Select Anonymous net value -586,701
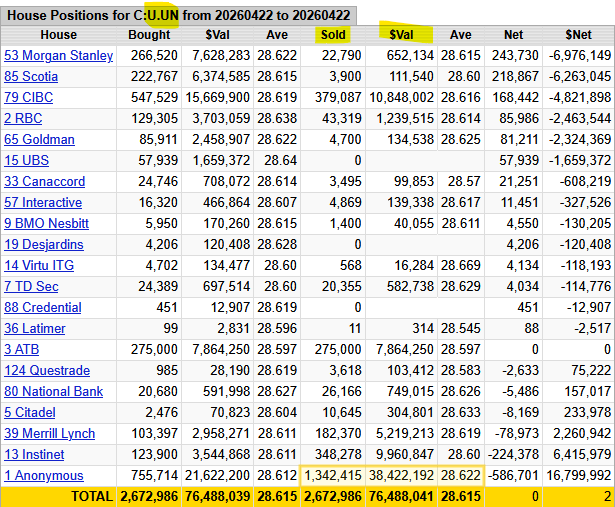Screen dimensions: 615x507 coord(513,476)
